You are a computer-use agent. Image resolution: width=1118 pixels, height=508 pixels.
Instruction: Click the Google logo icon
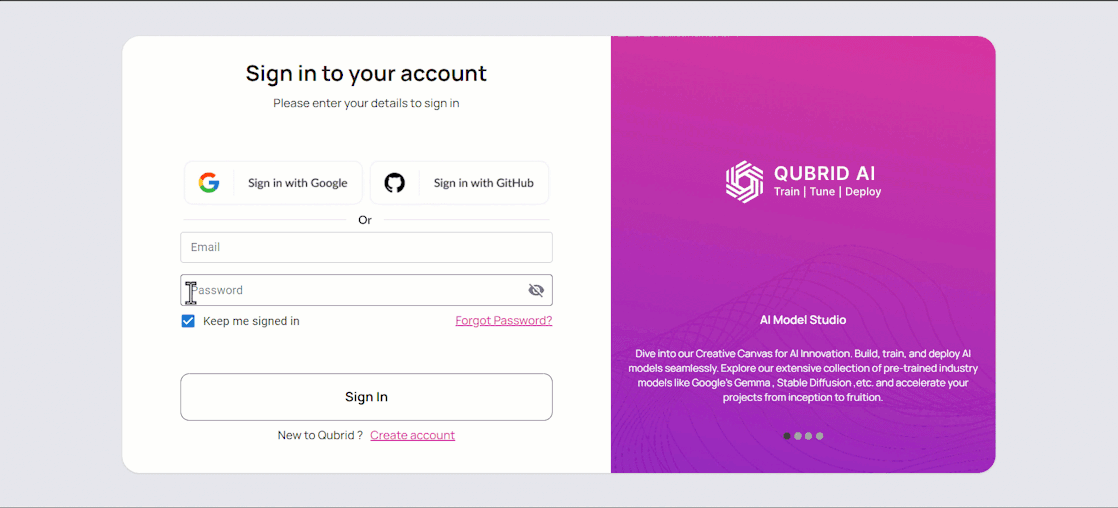tap(209, 183)
